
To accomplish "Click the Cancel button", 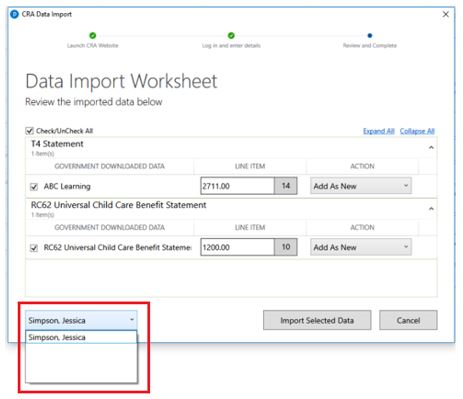I will pos(408,320).
